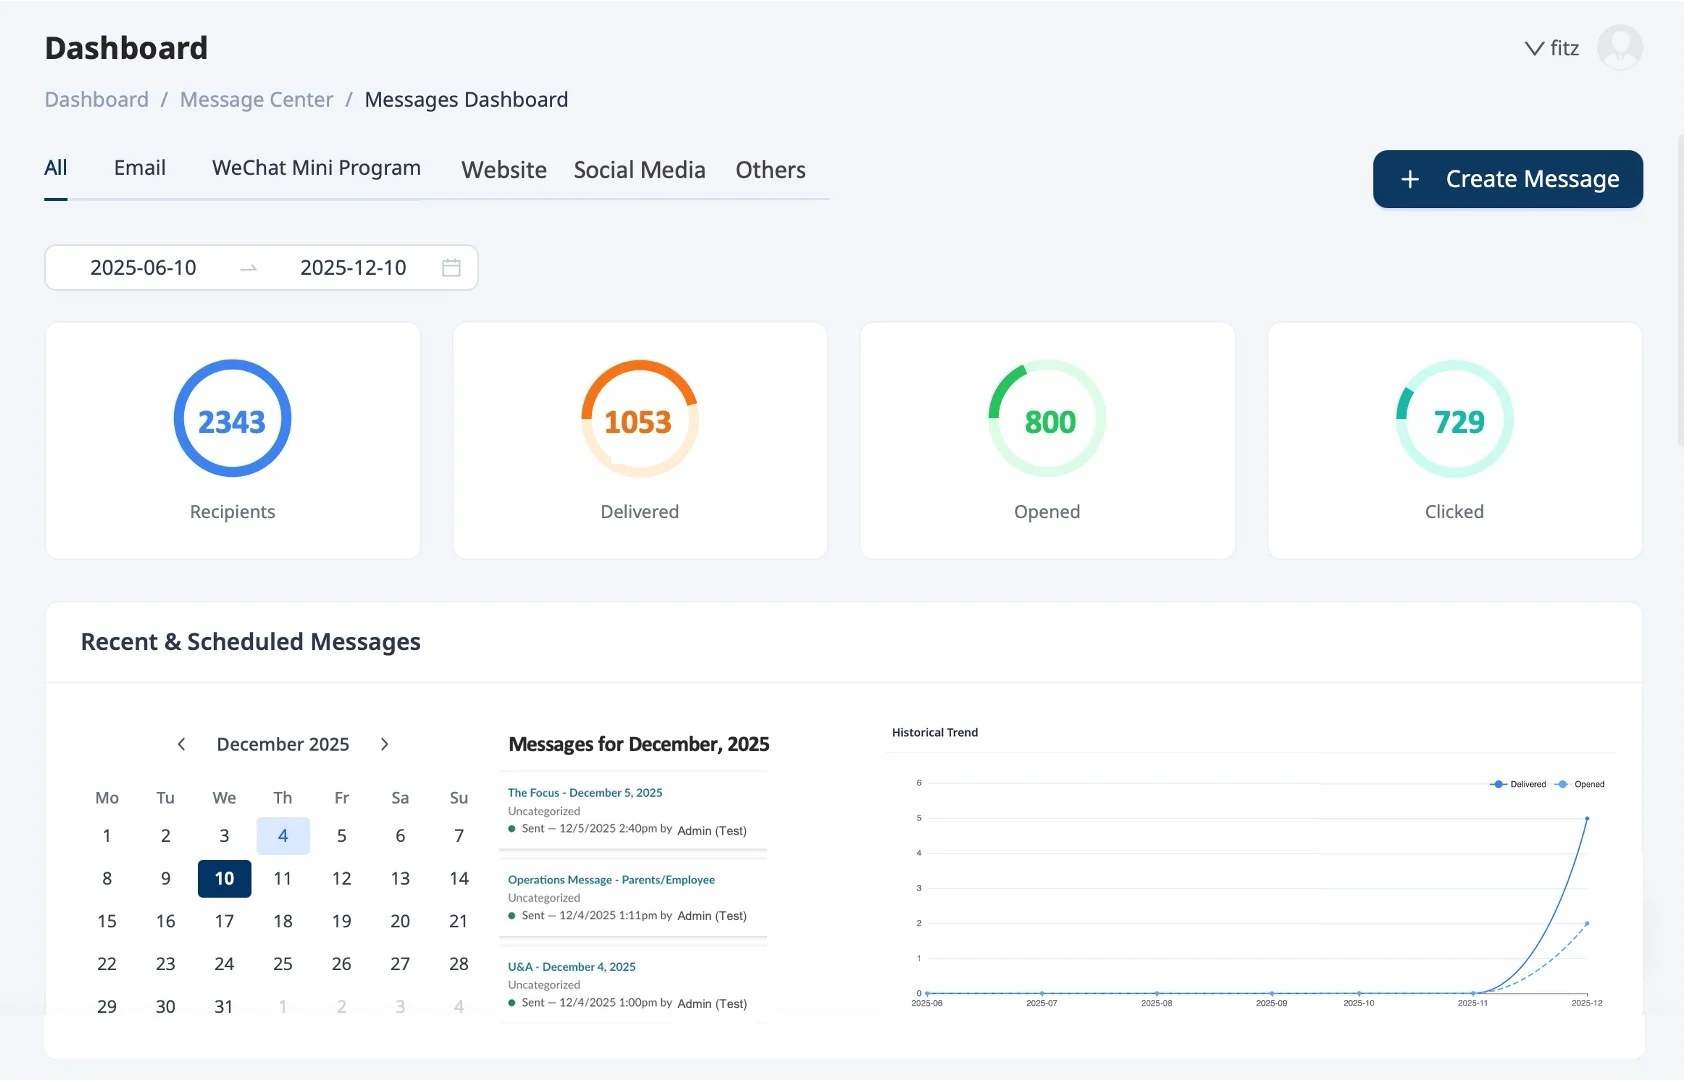
Task: Click 'Sent — 12/4/2025 1:11pm' status text
Action: pyautogui.click(x=589, y=916)
